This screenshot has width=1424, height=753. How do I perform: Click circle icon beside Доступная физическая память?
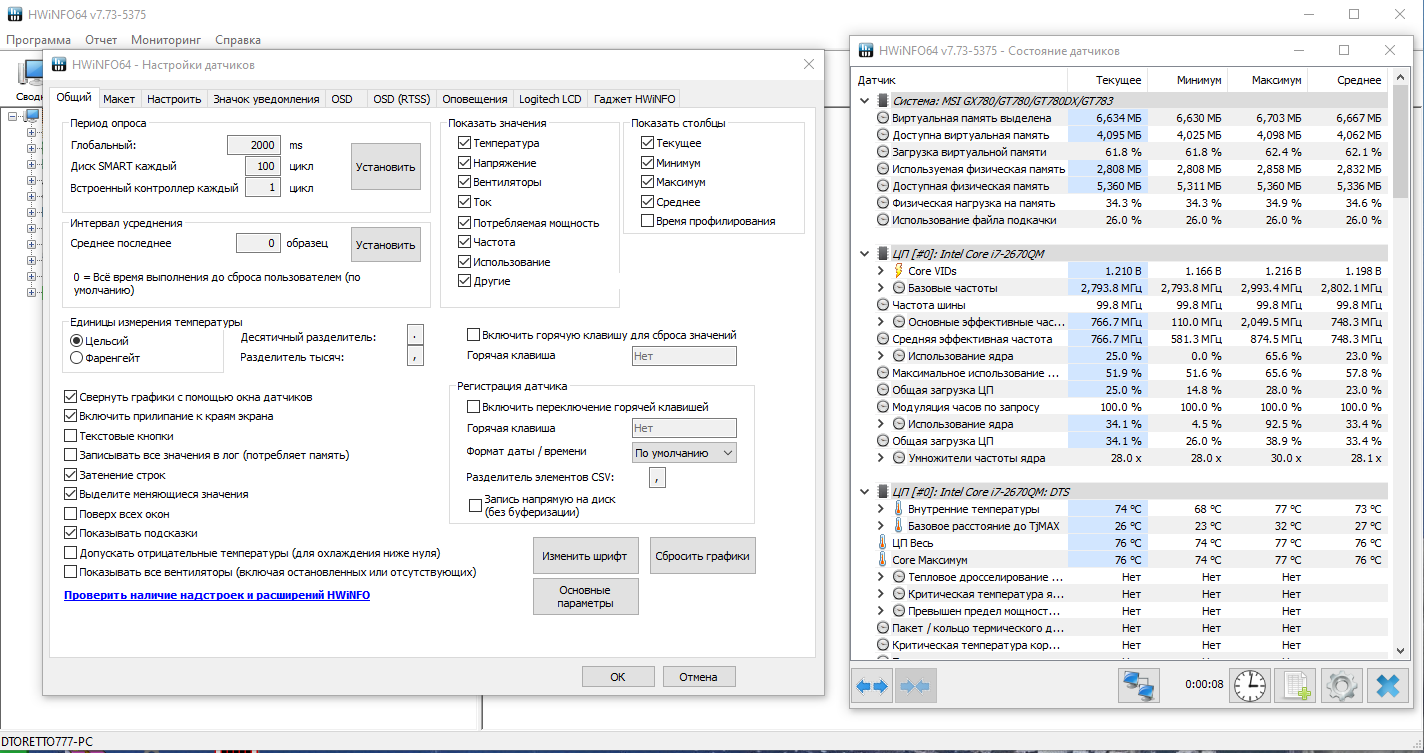(x=883, y=186)
